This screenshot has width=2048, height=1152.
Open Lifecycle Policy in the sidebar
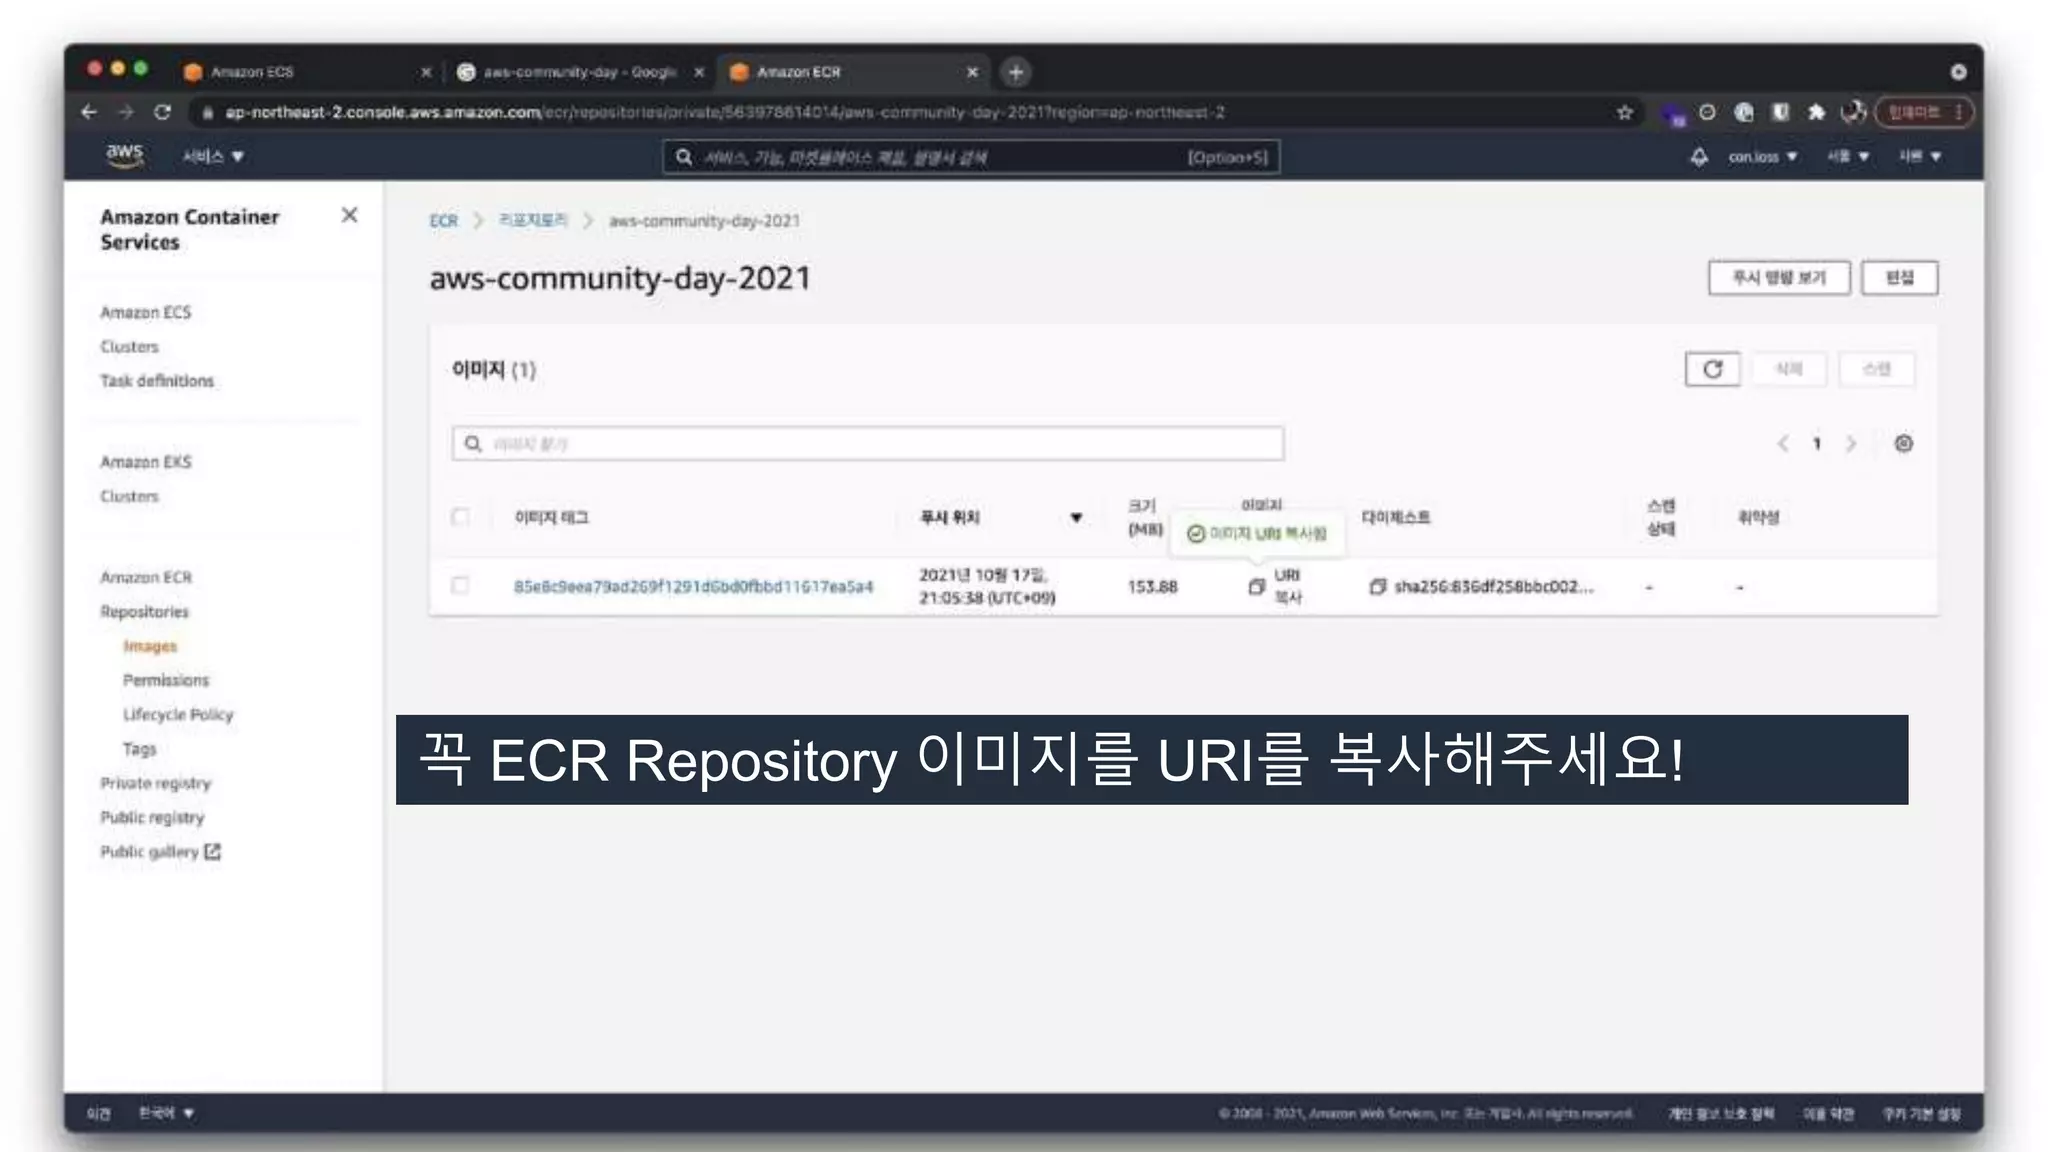tap(178, 715)
